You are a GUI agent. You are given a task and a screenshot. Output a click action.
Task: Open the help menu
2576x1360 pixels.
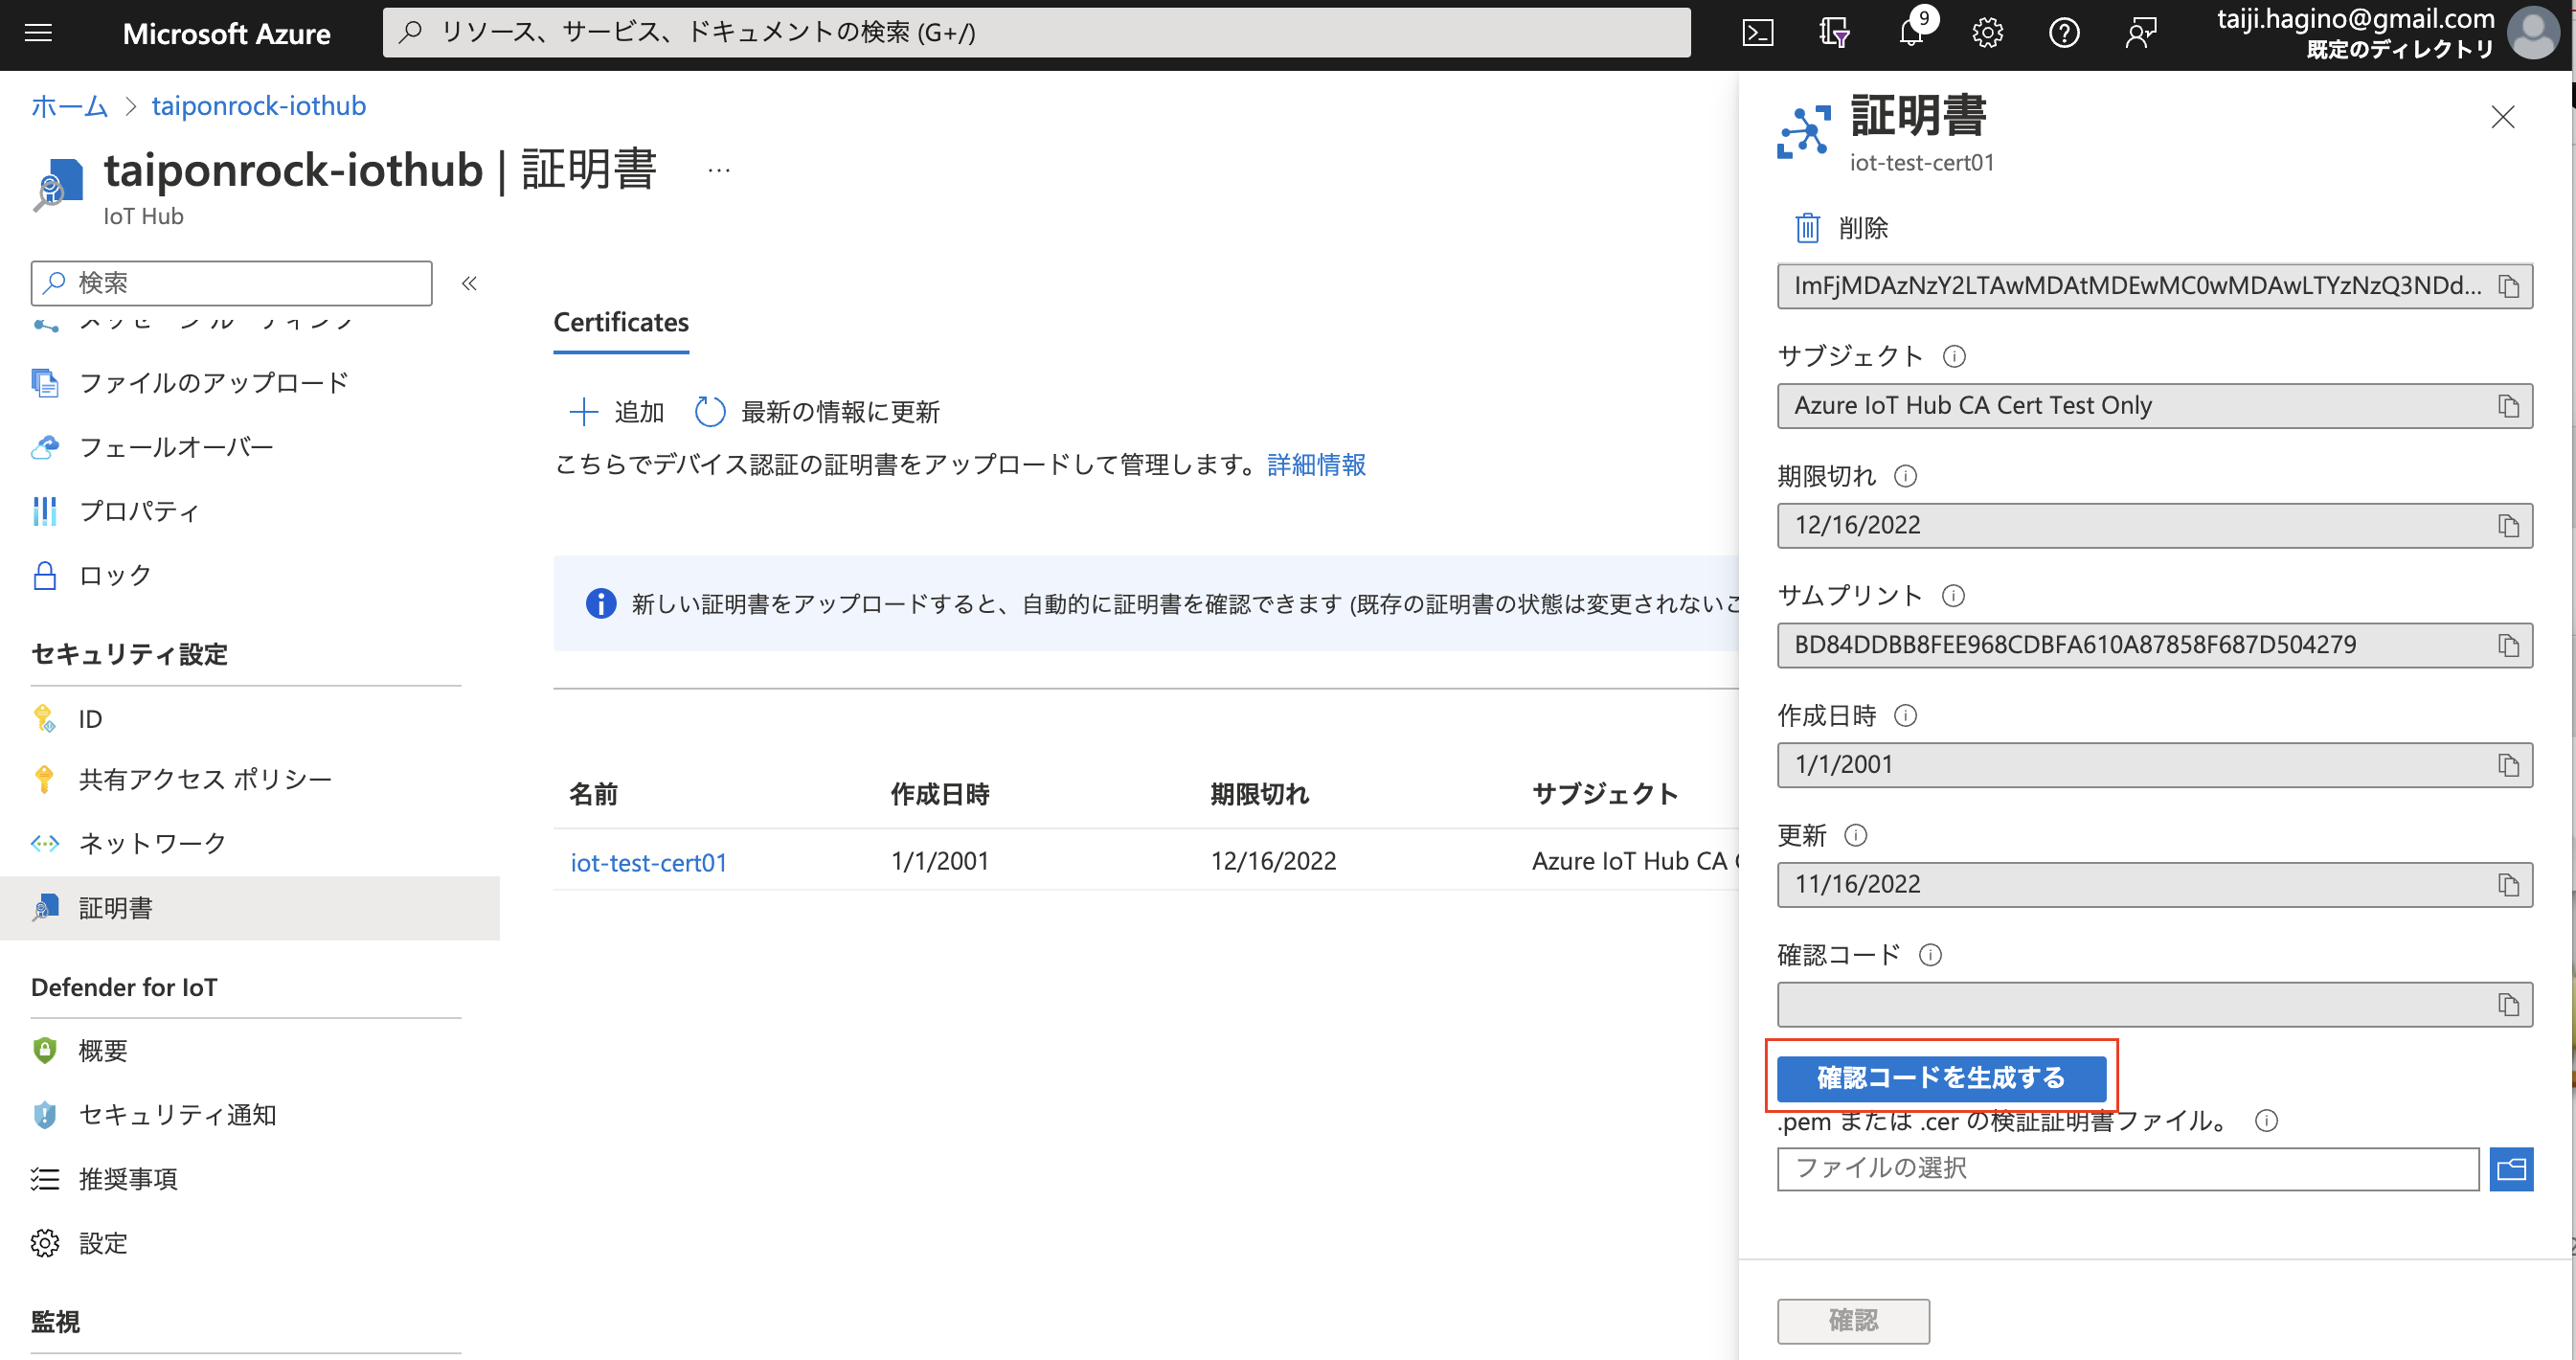tap(2064, 32)
